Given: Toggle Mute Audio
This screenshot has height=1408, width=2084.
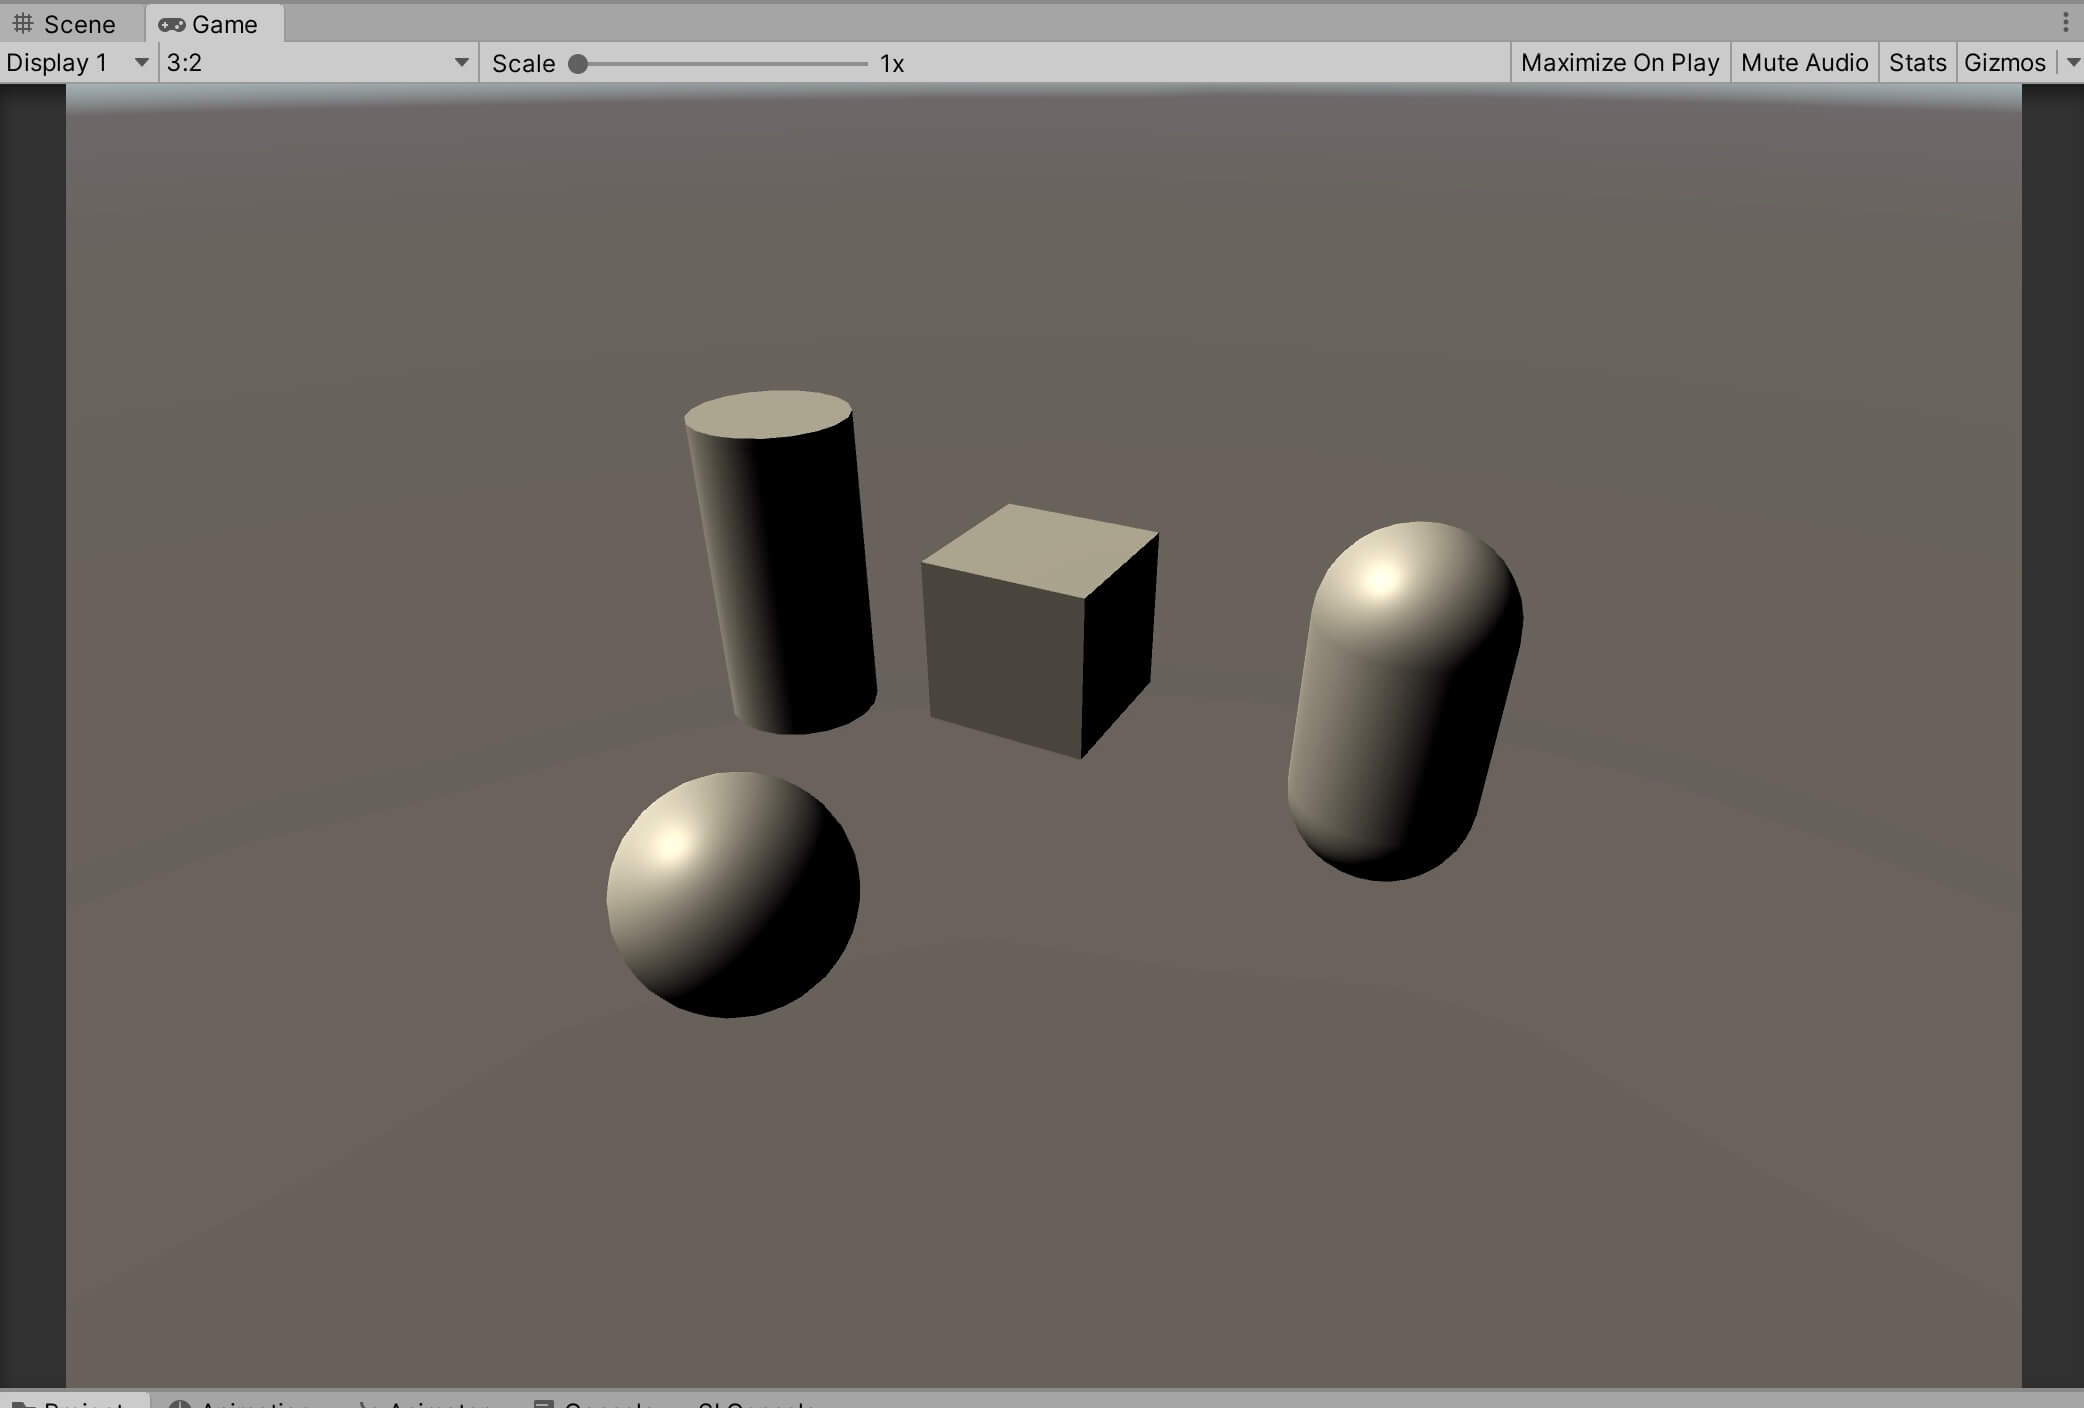Looking at the screenshot, I should (1804, 63).
